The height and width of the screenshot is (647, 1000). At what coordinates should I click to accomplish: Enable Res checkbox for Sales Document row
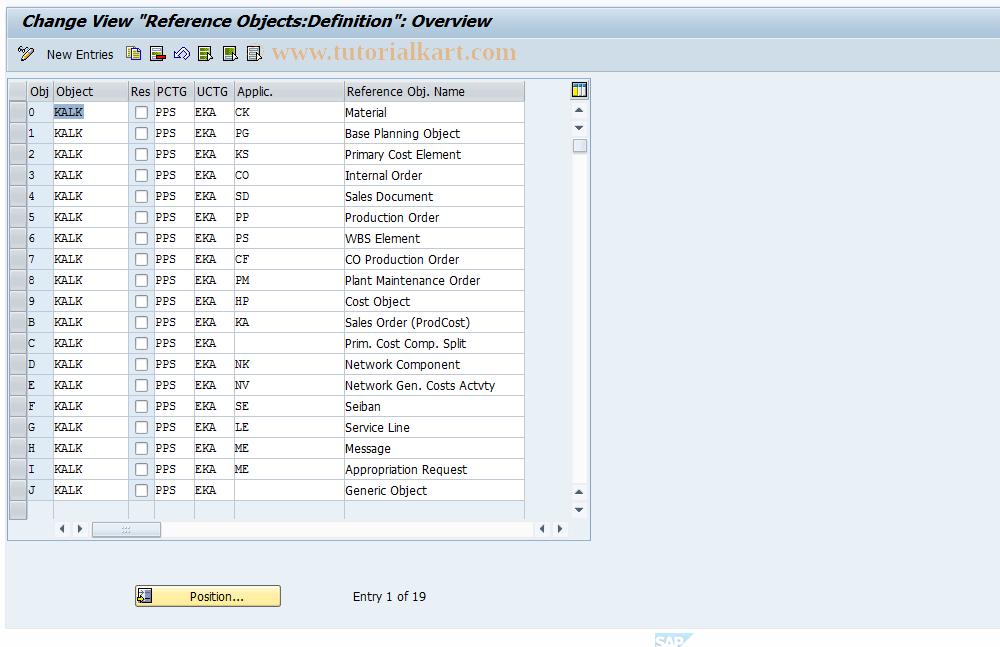141,197
